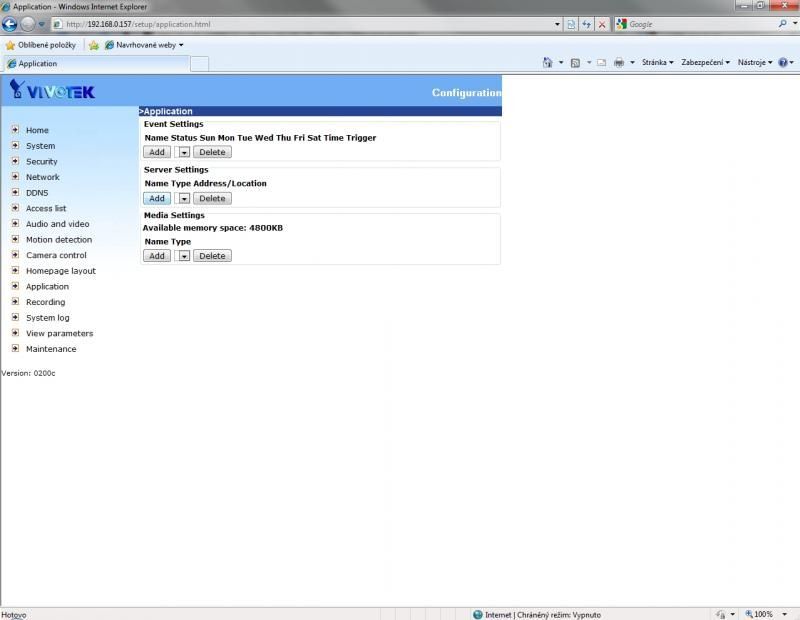The image size is (800, 620).
Task: Click Delete under Event Settings
Action: pyautogui.click(x=211, y=153)
